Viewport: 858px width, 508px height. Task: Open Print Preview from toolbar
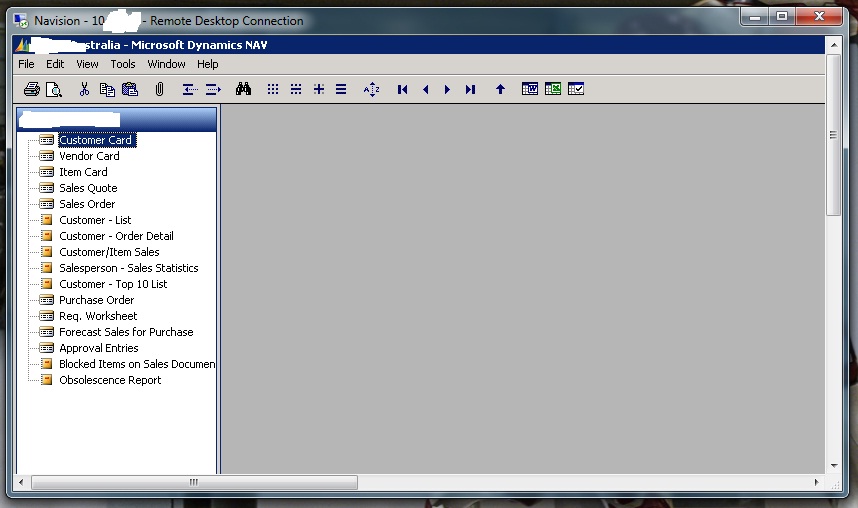tap(54, 89)
